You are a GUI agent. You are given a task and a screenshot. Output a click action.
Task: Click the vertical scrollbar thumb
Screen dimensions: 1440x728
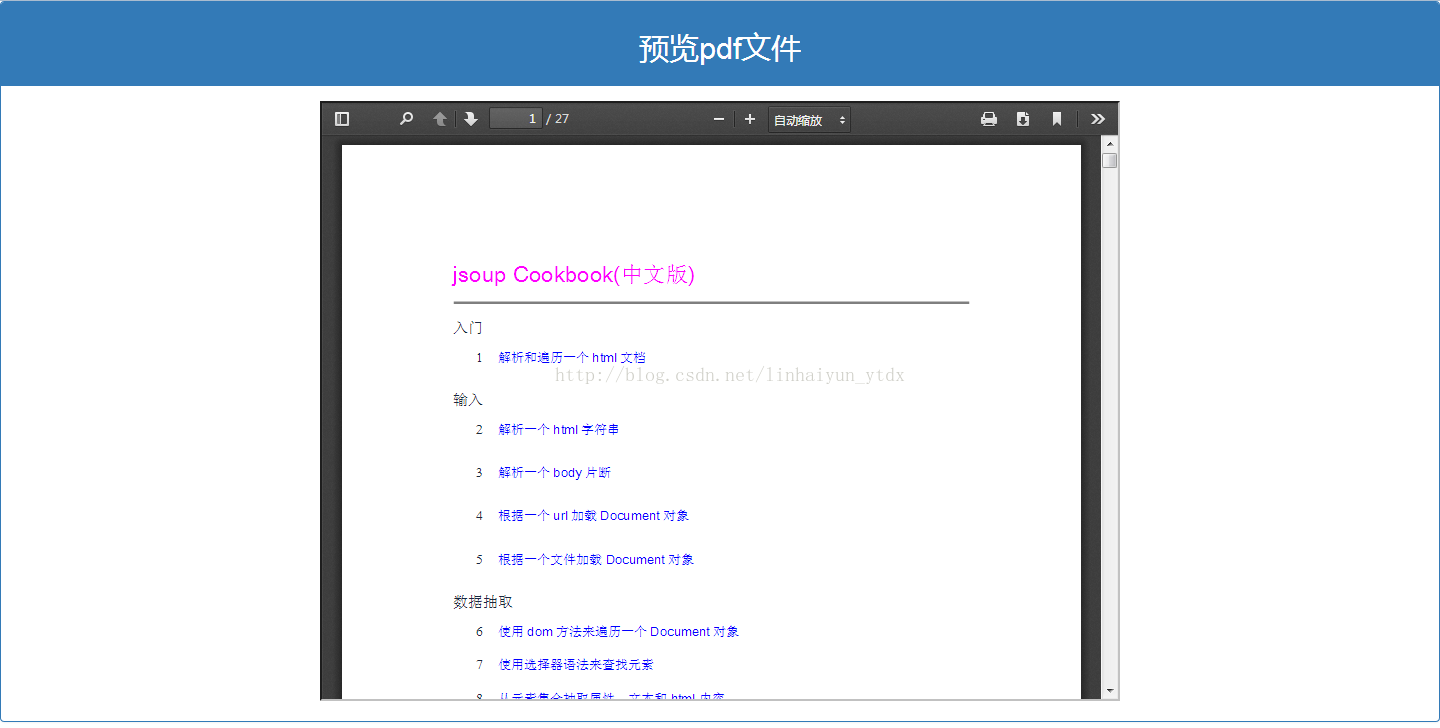point(1109,161)
